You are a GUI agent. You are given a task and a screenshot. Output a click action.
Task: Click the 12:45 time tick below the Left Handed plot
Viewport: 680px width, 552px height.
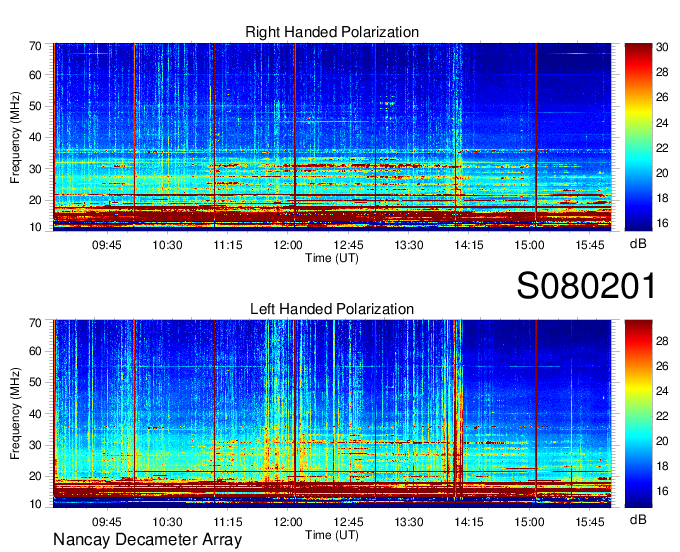[348, 522]
